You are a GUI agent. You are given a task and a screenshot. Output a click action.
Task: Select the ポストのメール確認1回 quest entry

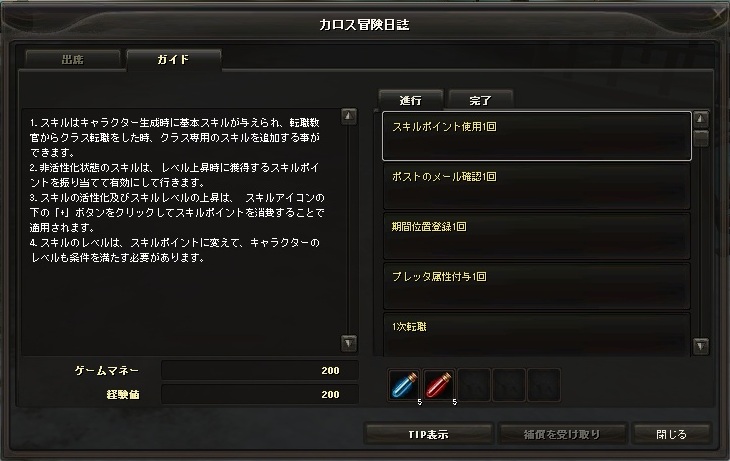coord(537,186)
